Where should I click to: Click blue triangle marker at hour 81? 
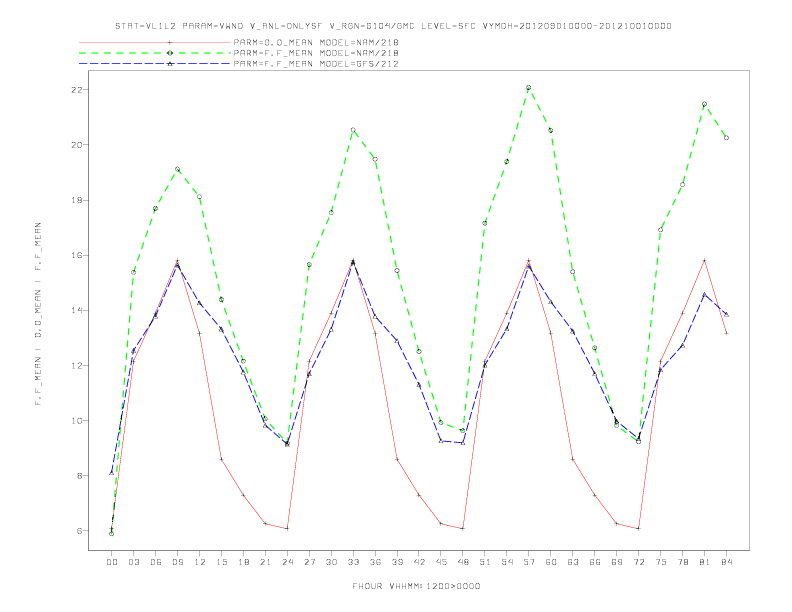704,294
